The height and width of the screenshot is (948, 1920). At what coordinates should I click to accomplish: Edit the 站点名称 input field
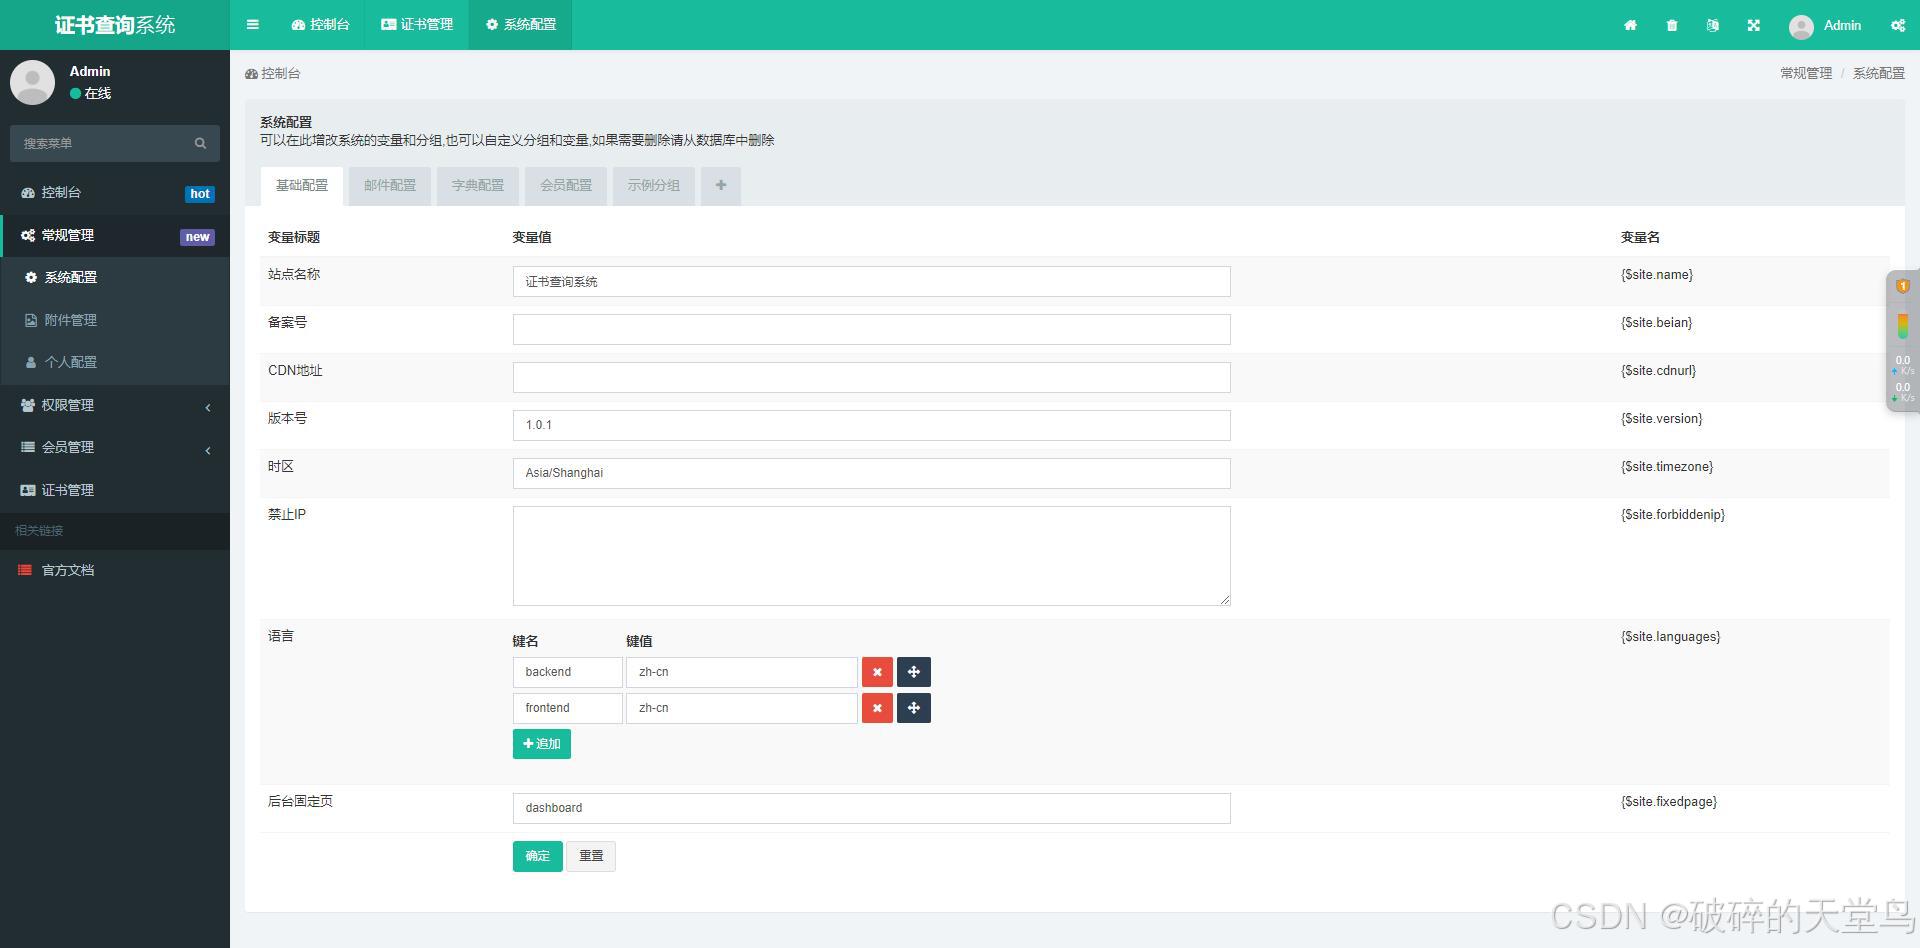(871, 282)
